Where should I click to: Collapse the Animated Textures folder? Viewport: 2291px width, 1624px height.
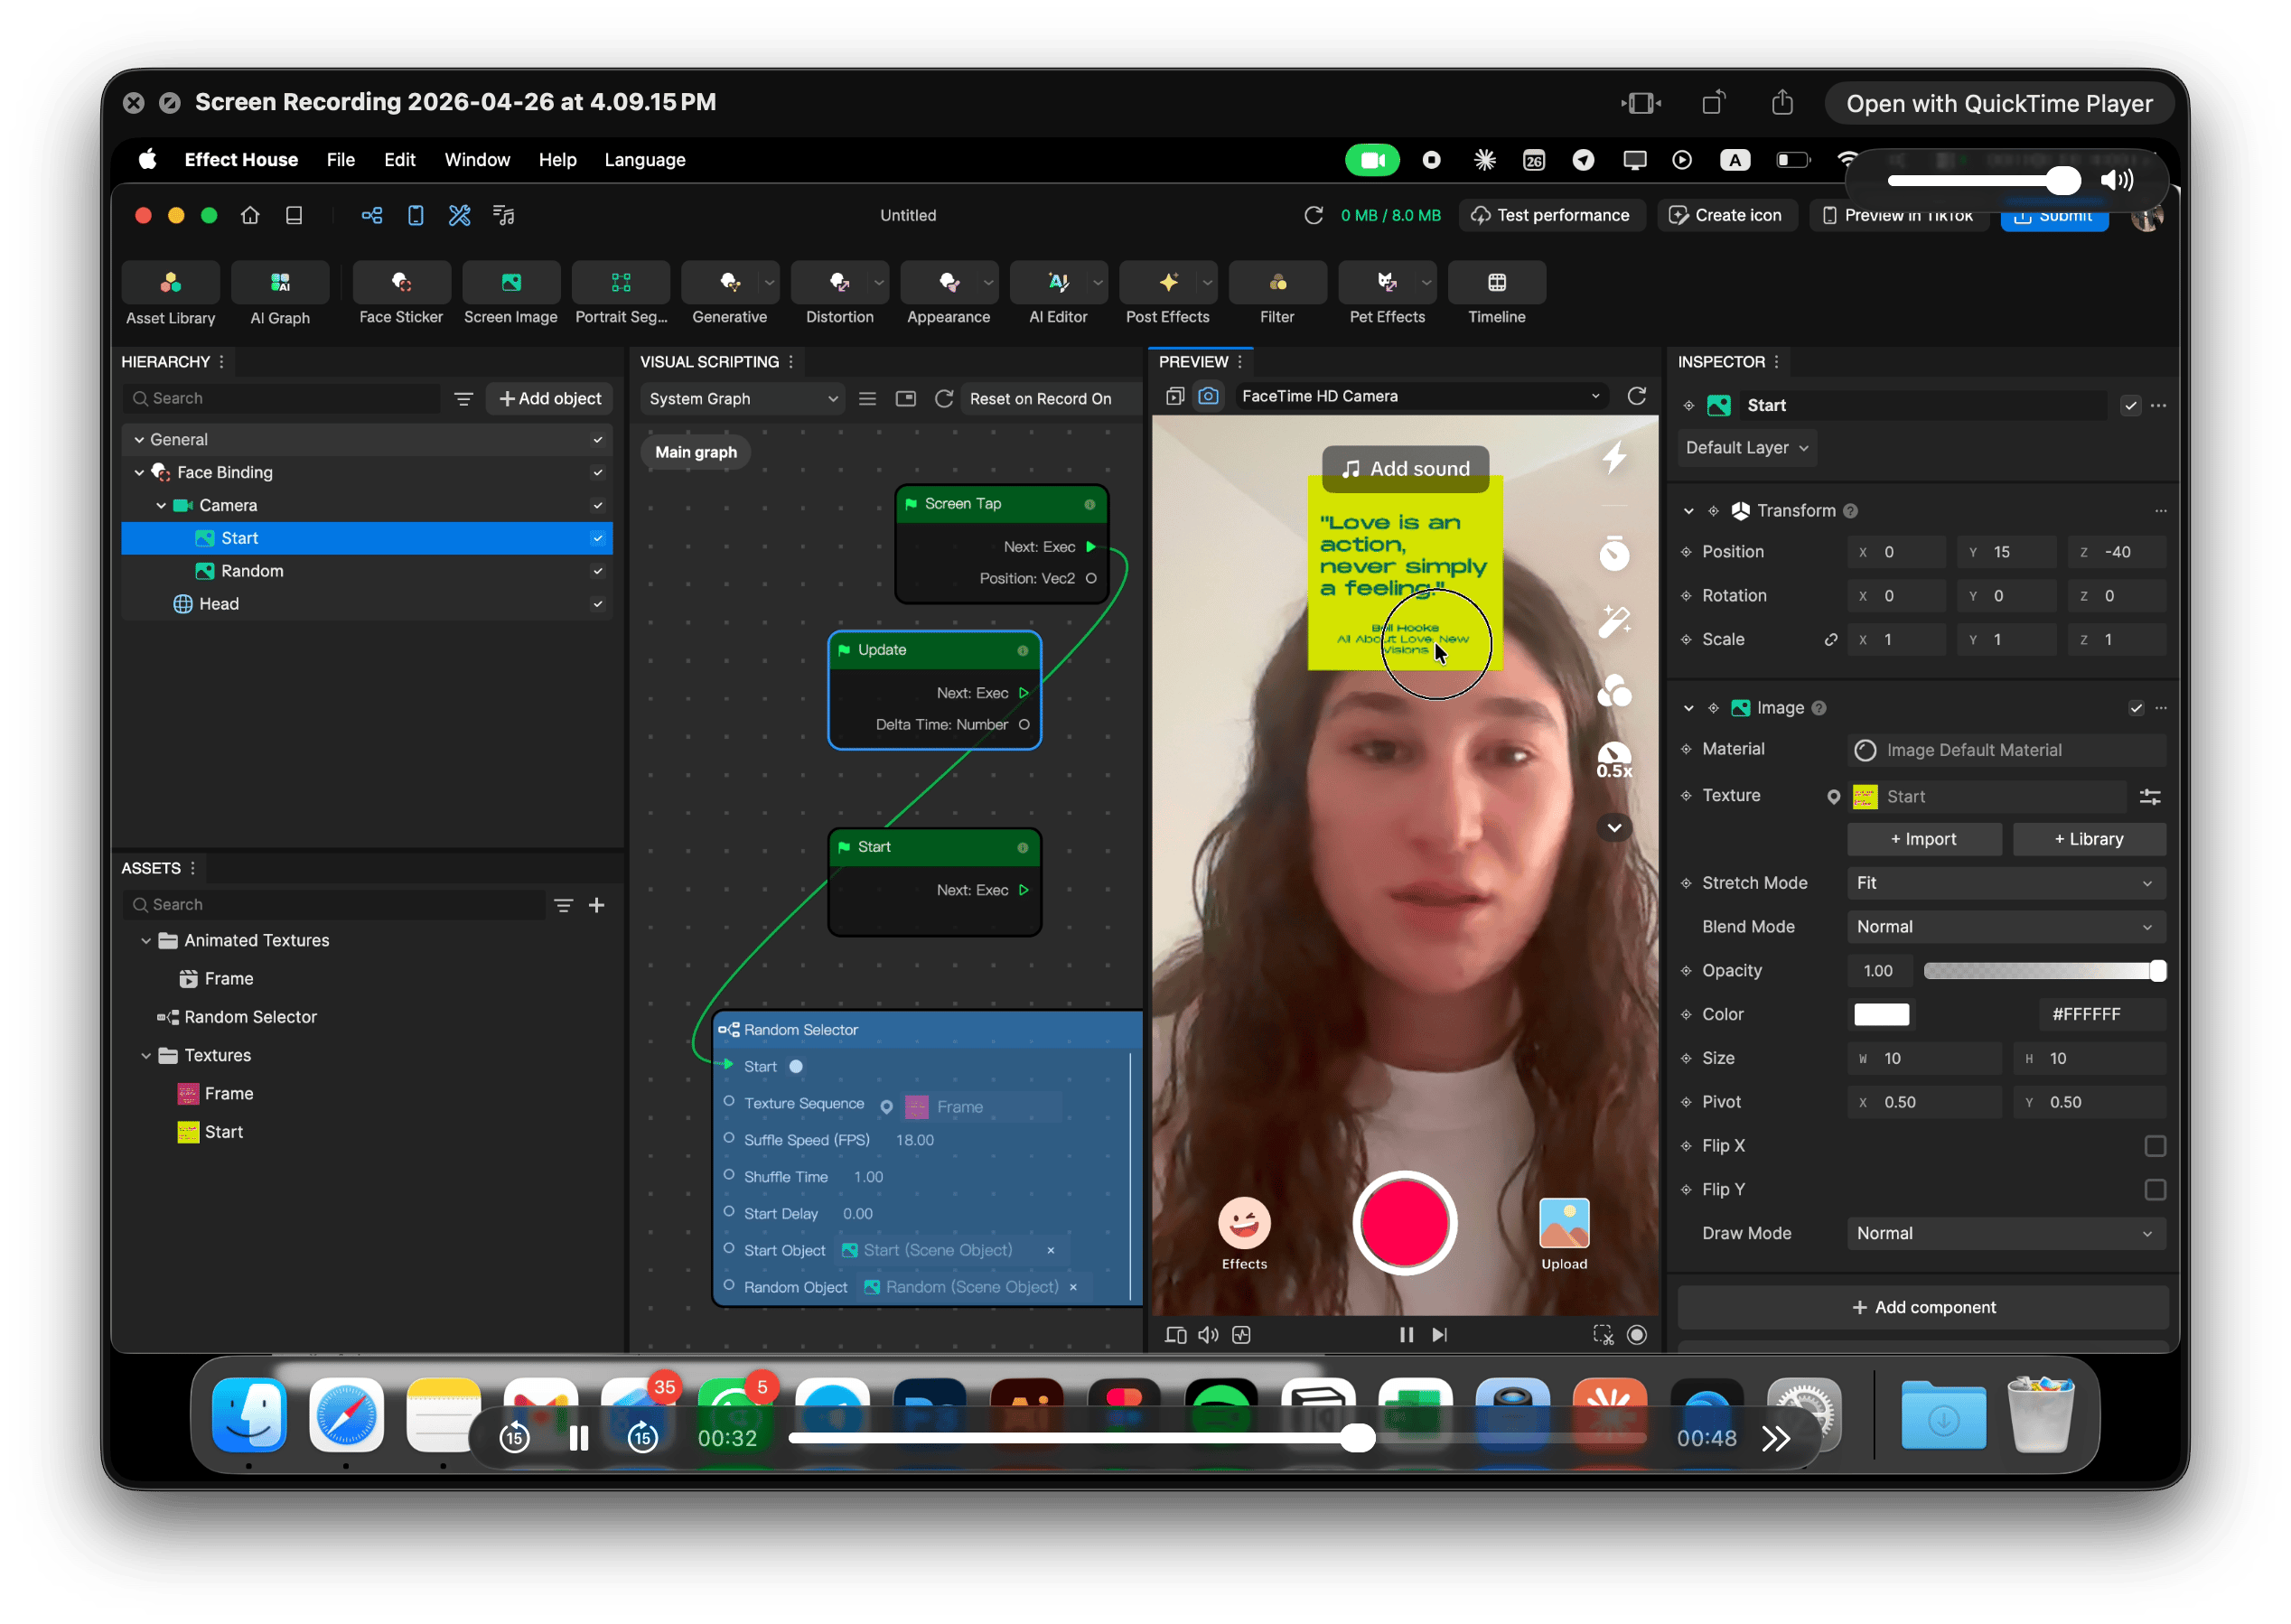tap(146, 941)
